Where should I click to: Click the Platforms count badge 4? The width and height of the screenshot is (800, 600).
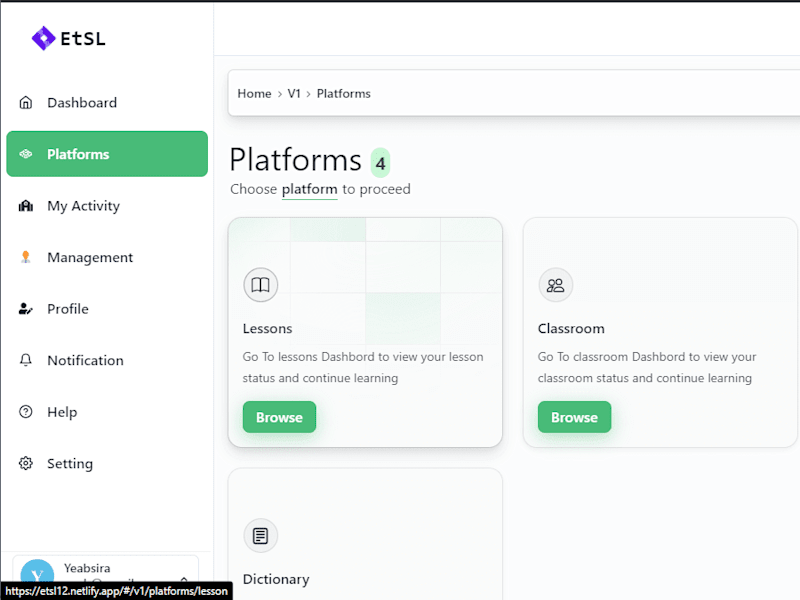coord(380,163)
